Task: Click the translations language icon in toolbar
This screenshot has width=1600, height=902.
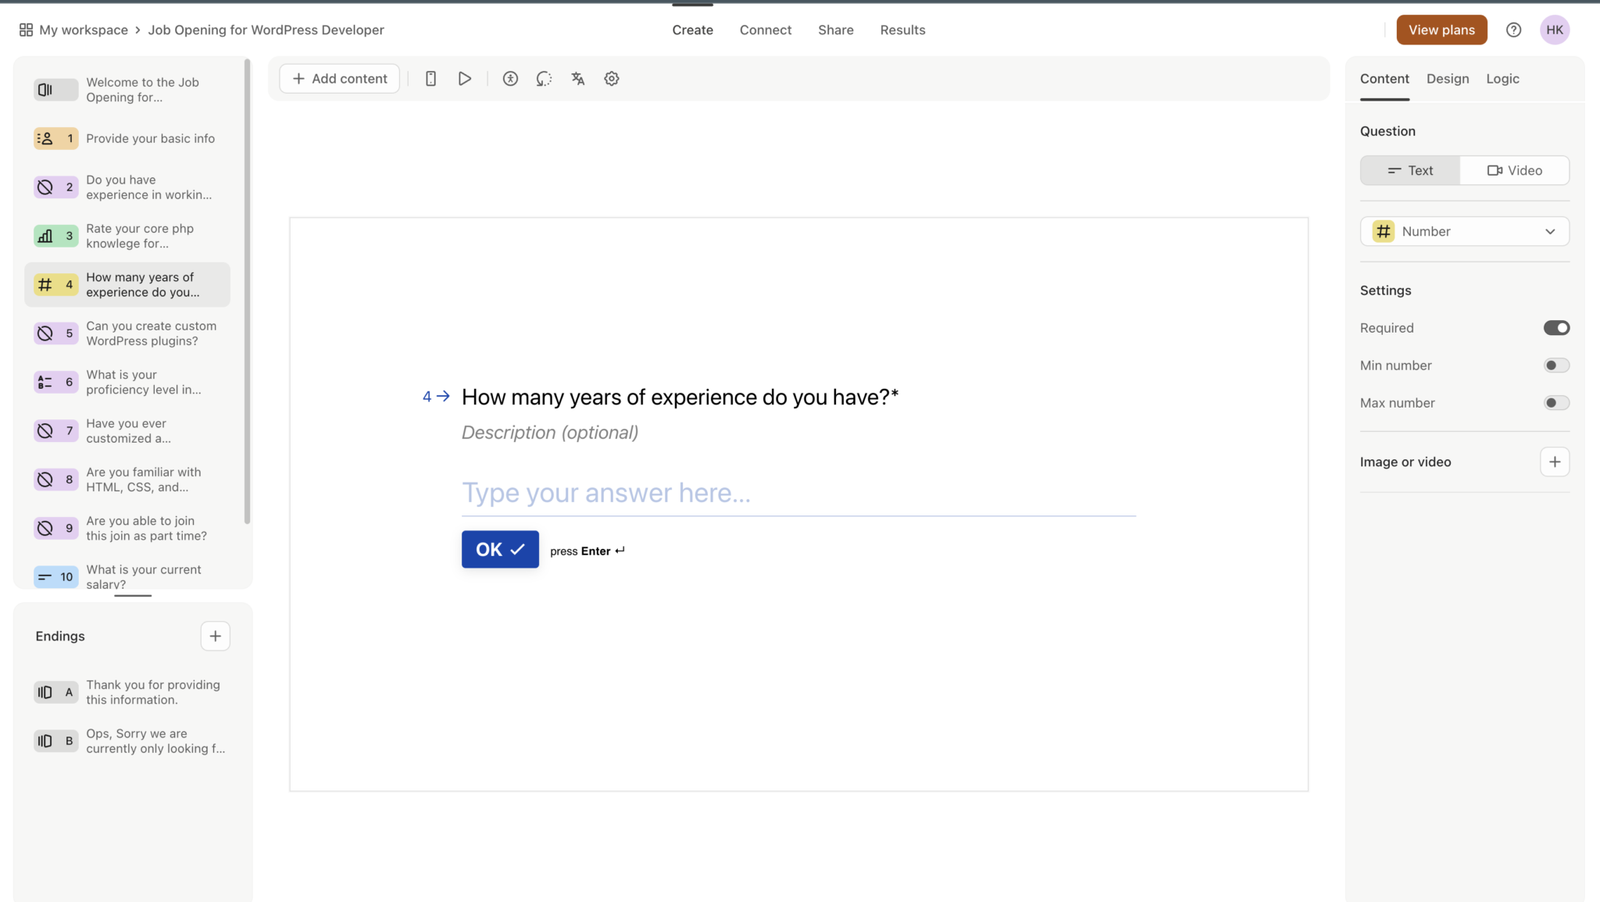Action: tap(577, 78)
